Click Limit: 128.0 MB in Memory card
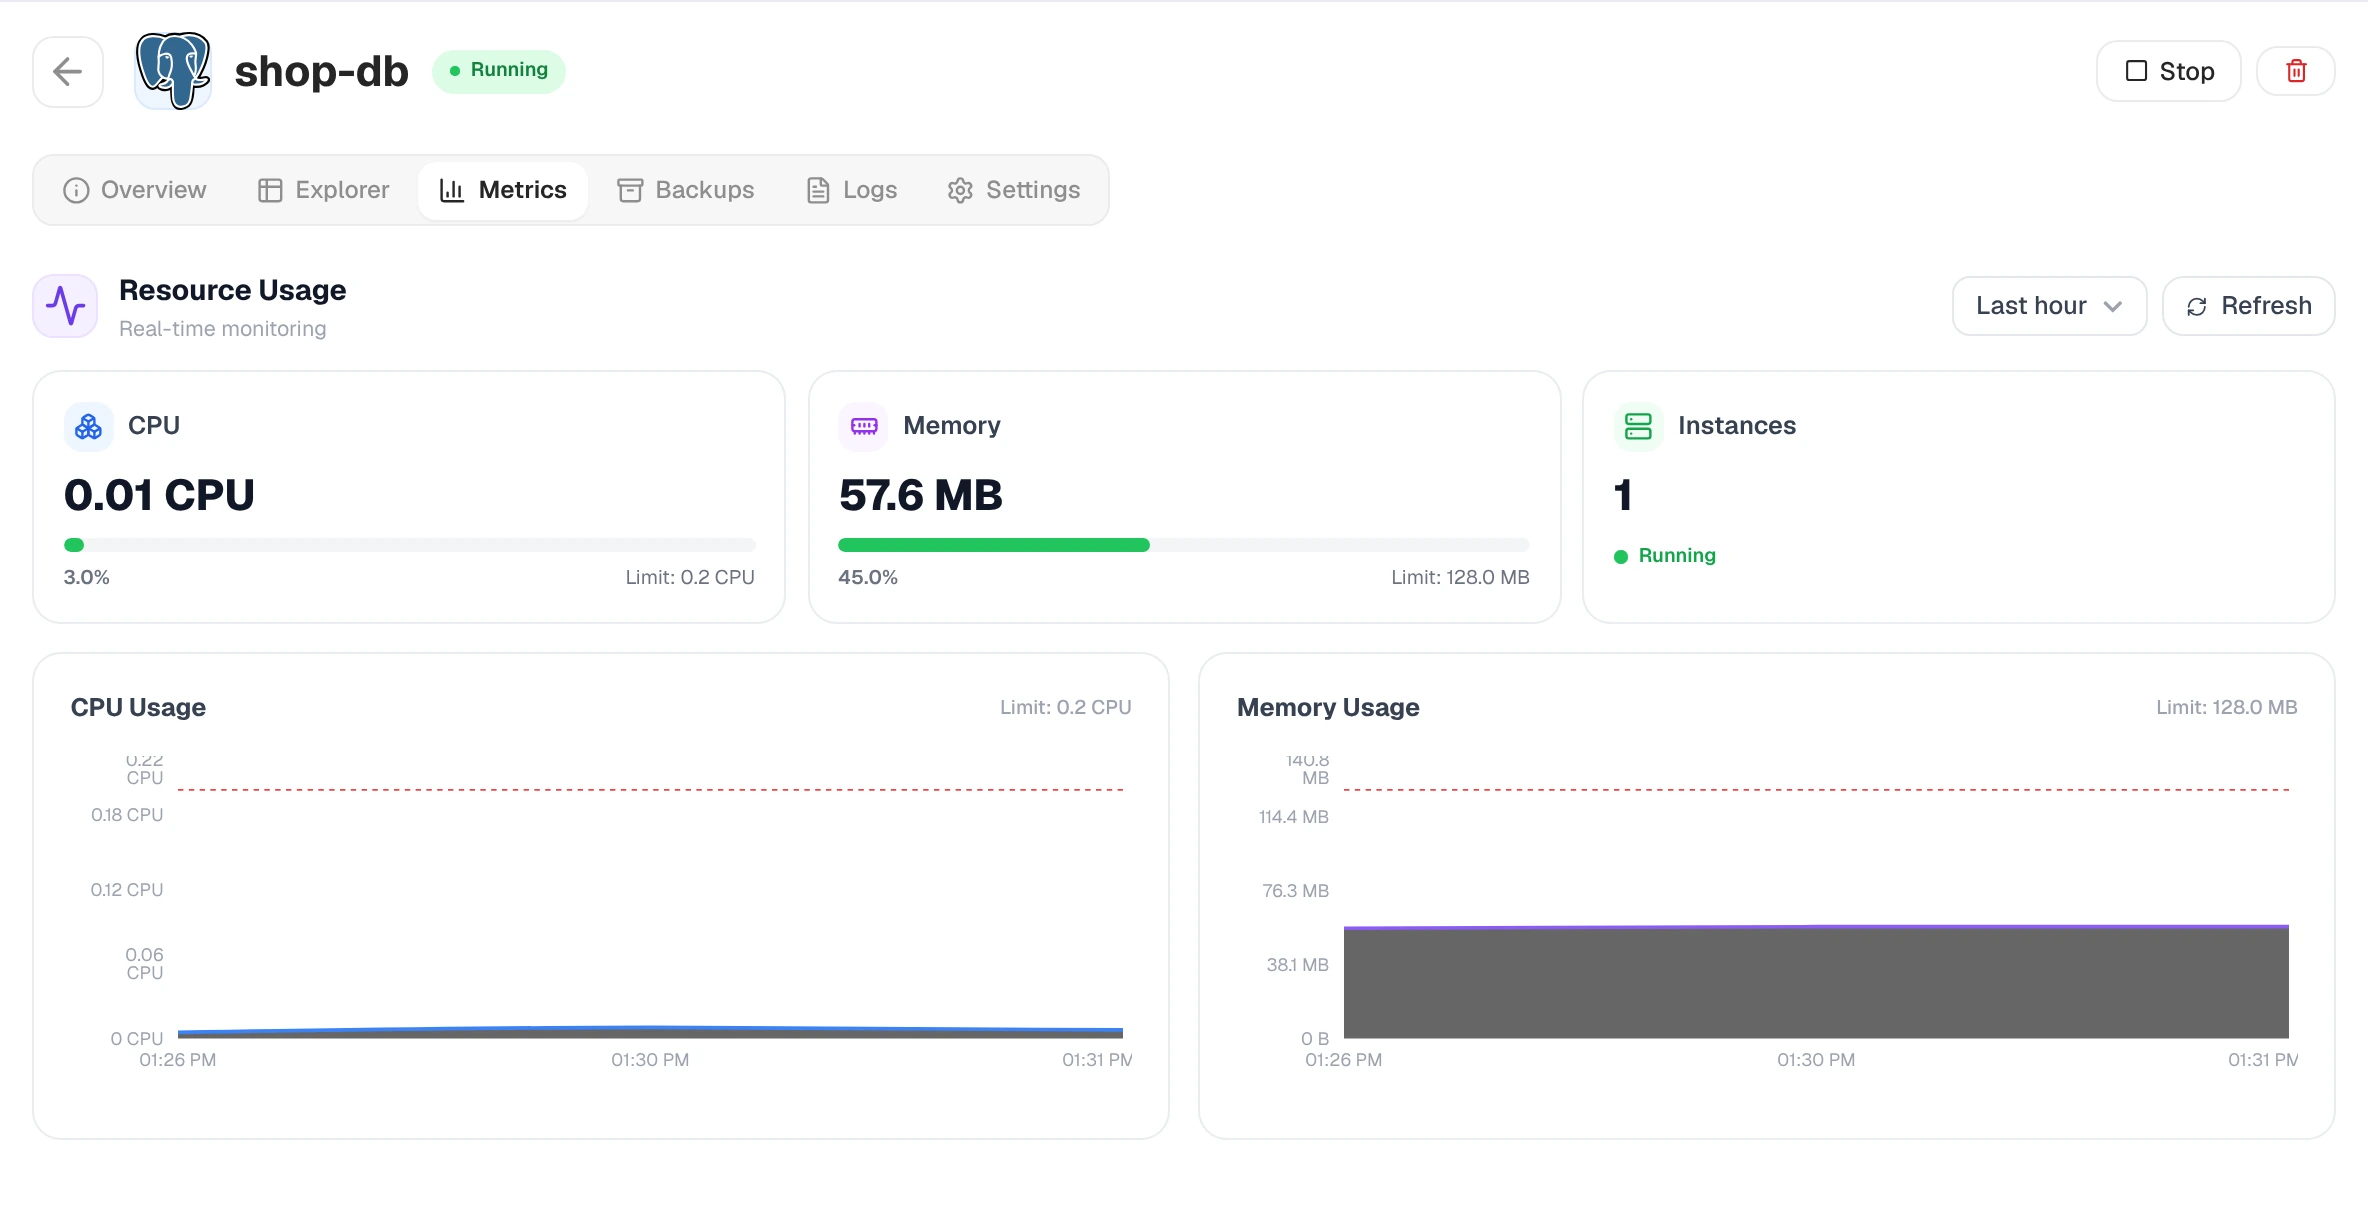 click(1460, 577)
